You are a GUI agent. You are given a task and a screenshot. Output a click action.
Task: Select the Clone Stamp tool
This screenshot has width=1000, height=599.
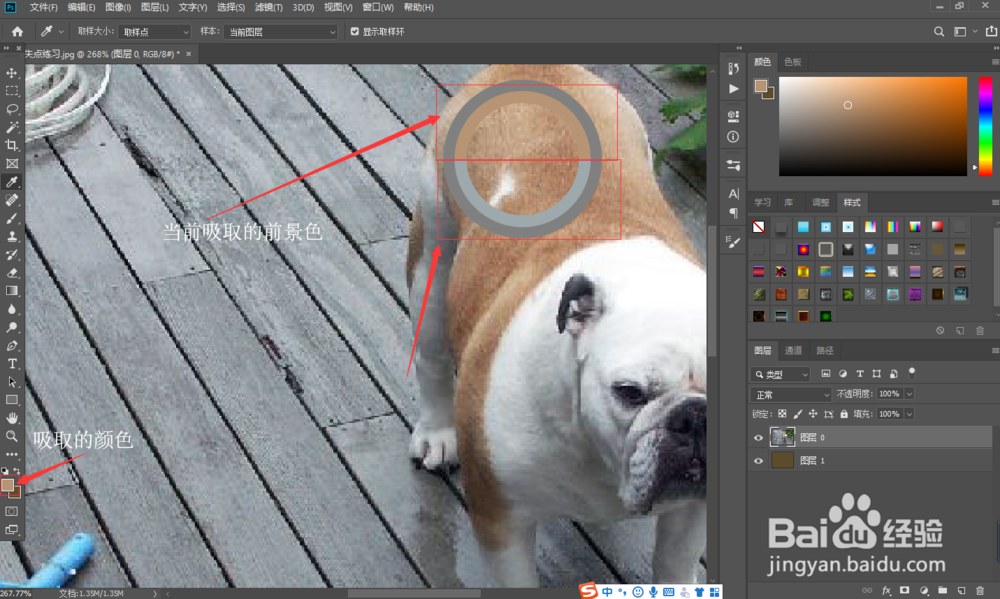pyautogui.click(x=11, y=237)
